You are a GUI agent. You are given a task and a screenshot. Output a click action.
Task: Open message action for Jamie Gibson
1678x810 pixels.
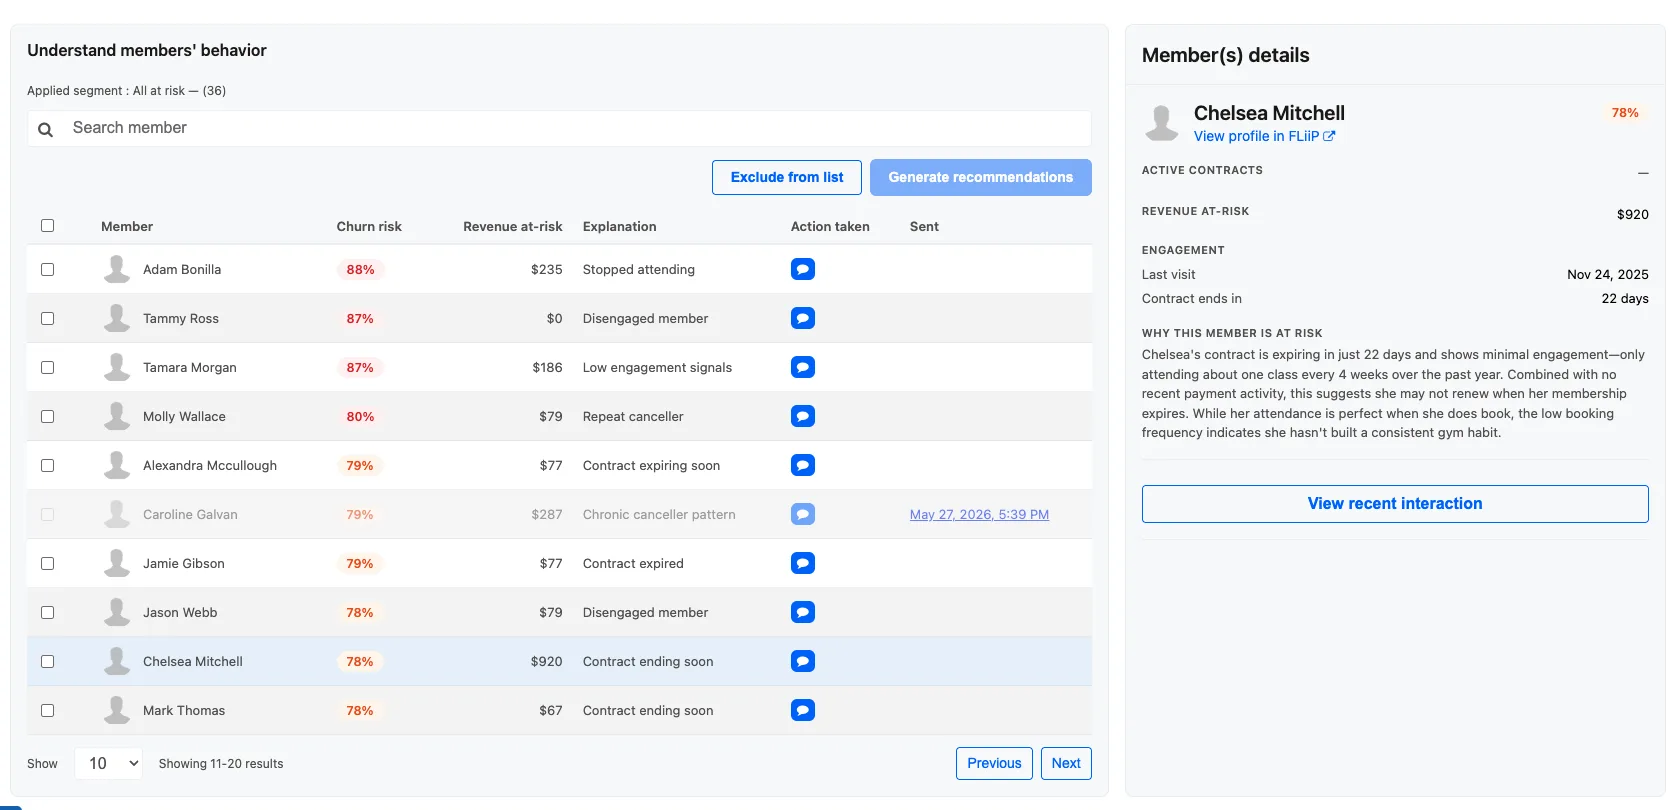coord(802,563)
